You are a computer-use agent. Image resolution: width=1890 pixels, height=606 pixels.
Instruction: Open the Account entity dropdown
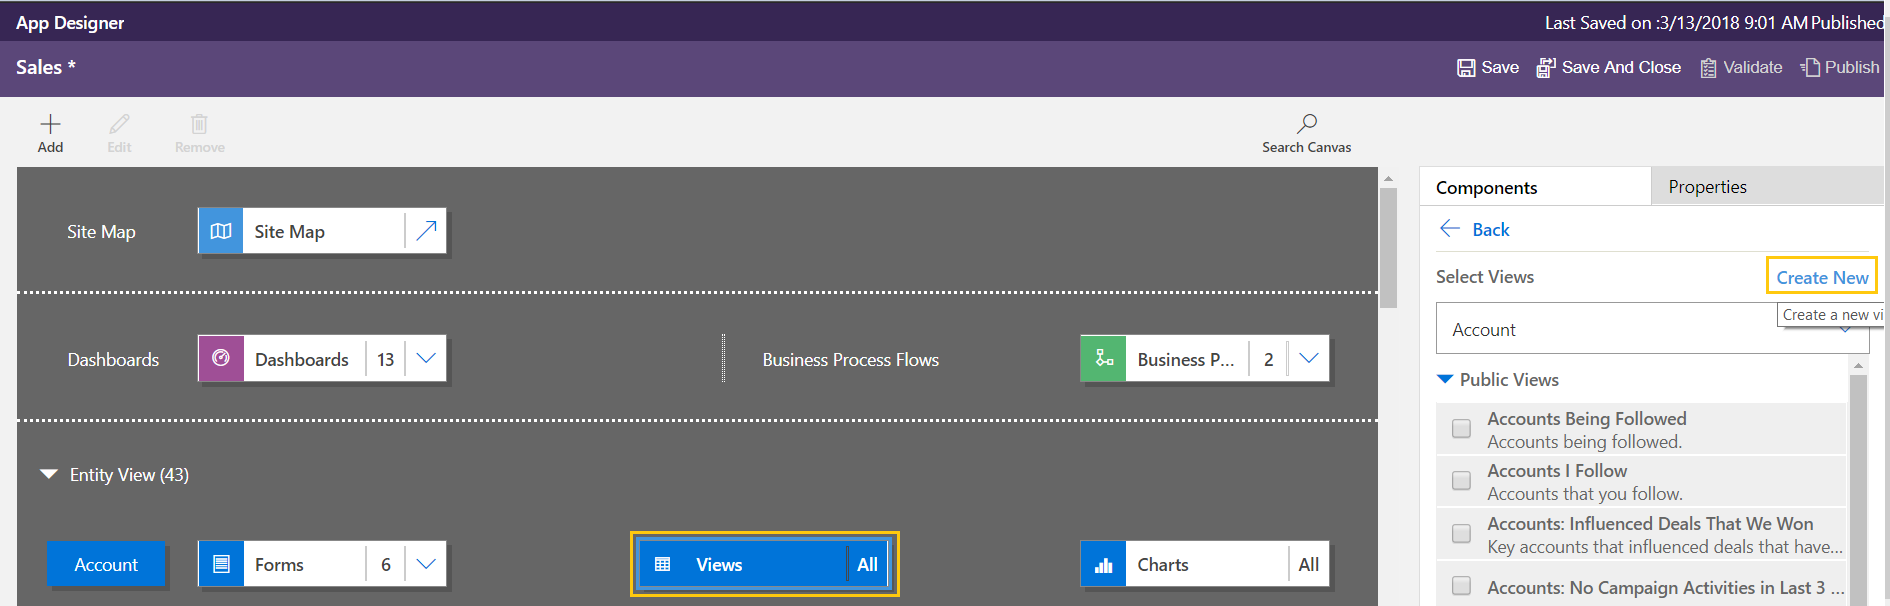click(x=1652, y=329)
